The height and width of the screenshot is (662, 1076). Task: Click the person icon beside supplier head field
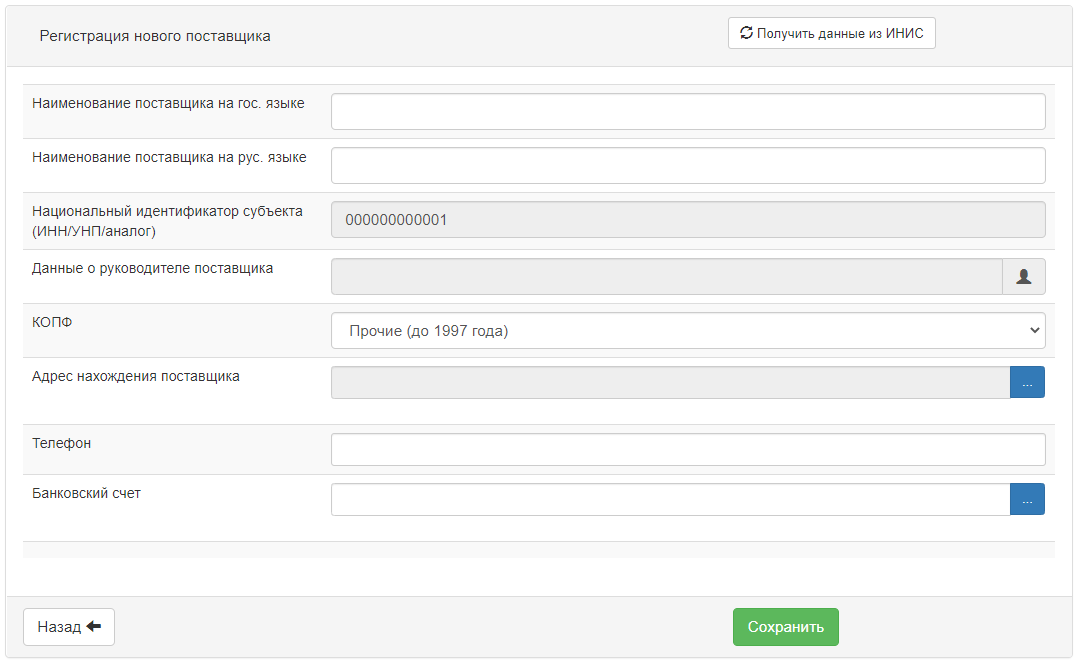[1023, 276]
